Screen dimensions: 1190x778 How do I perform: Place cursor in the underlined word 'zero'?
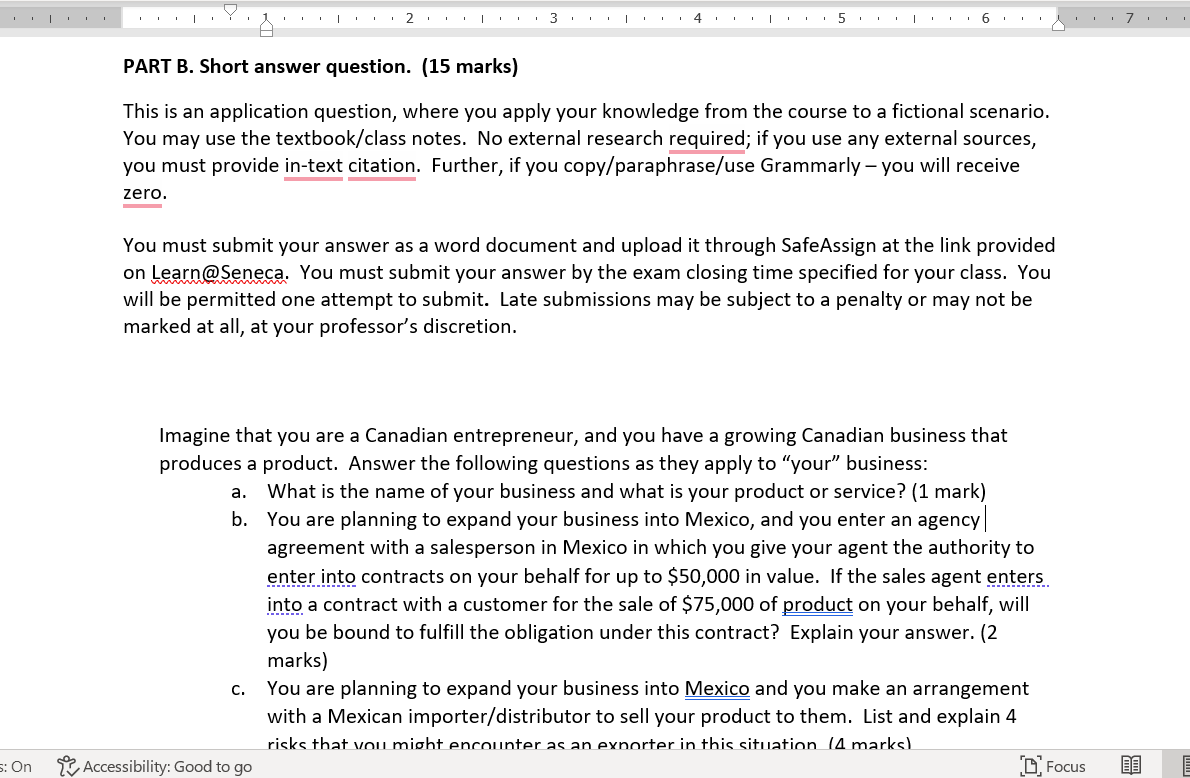[142, 192]
